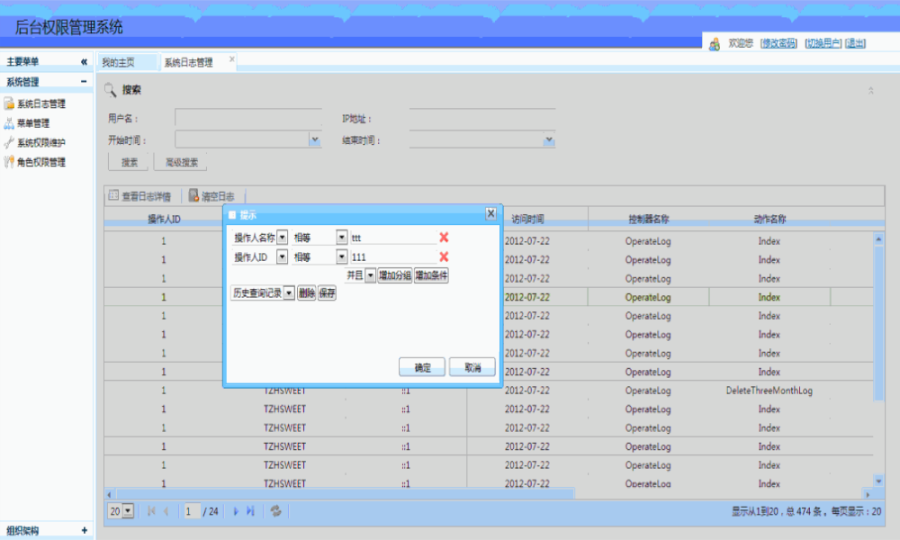Screen dimensions: 900x540
Task: Select the DeleteThreeMonthLog cell
Action: (x=769, y=391)
